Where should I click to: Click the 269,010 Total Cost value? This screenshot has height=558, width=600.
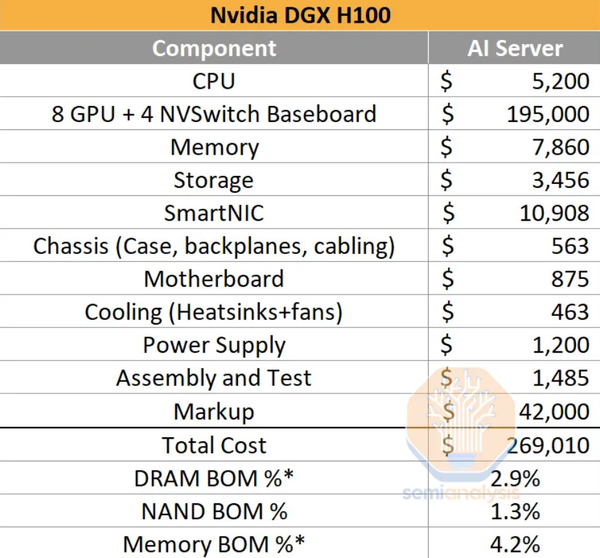[x=547, y=444]
